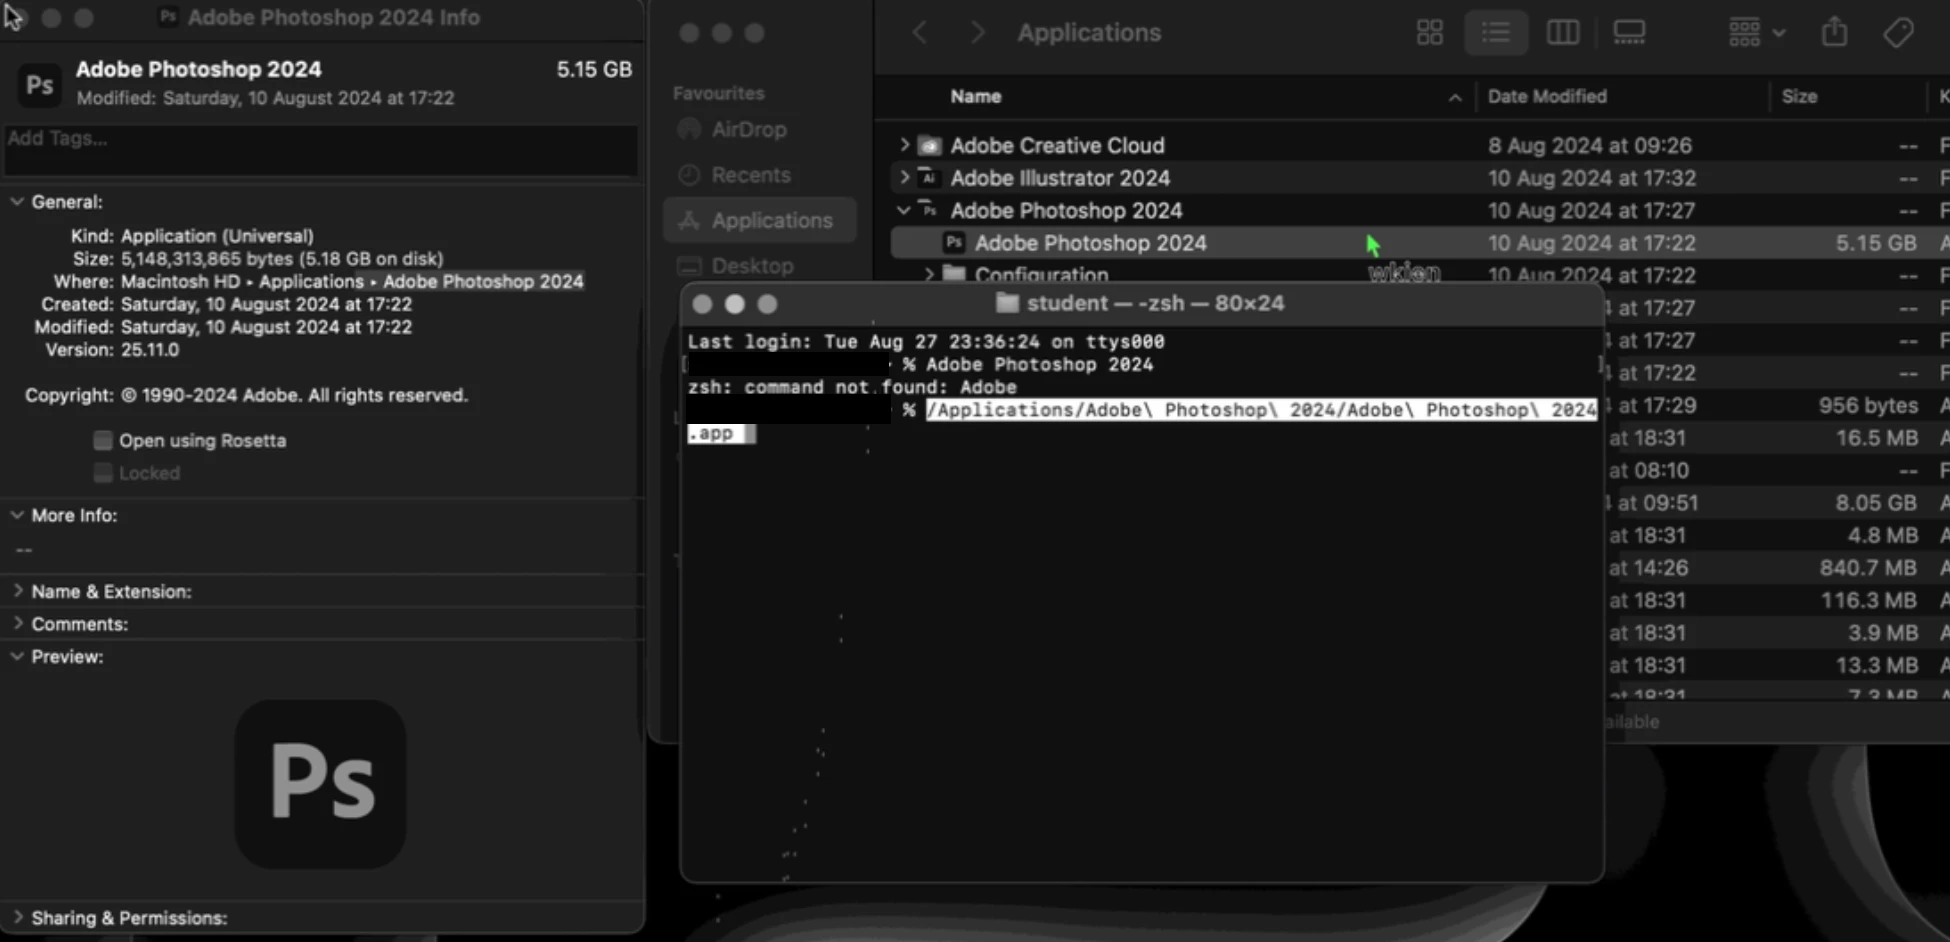Open Desktop from Finder sidebar
The height and width of the screenshot is (942, 1950).
click(752, 266)
